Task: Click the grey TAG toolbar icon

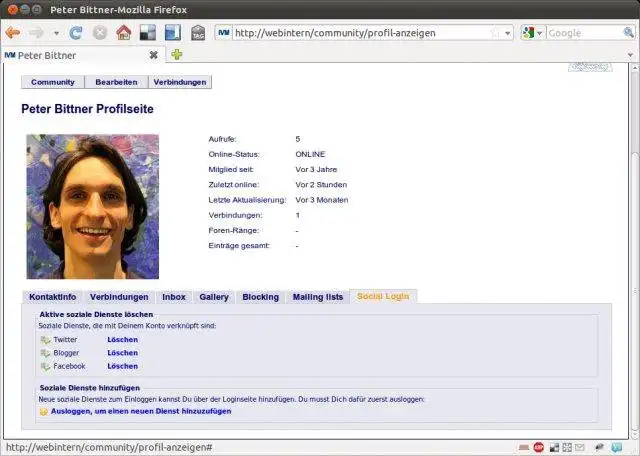Action: coord(198,33)
